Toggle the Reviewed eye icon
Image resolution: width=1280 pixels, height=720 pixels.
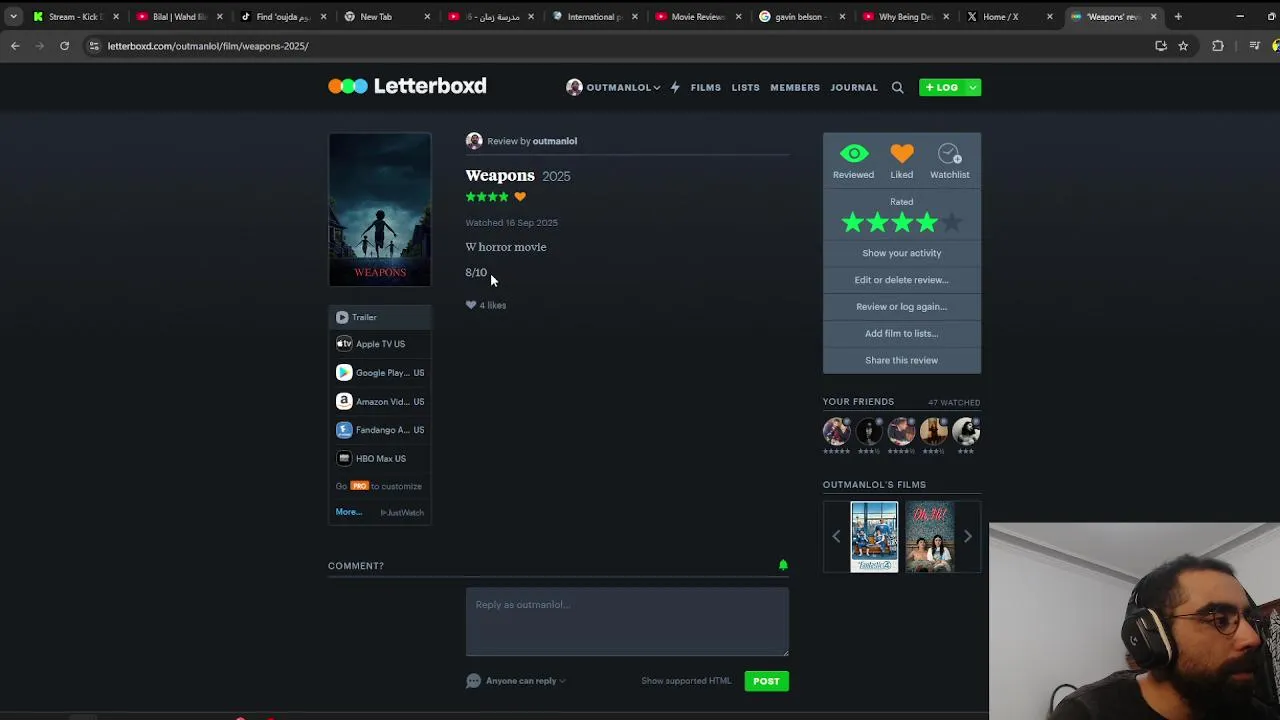[853, 154]
